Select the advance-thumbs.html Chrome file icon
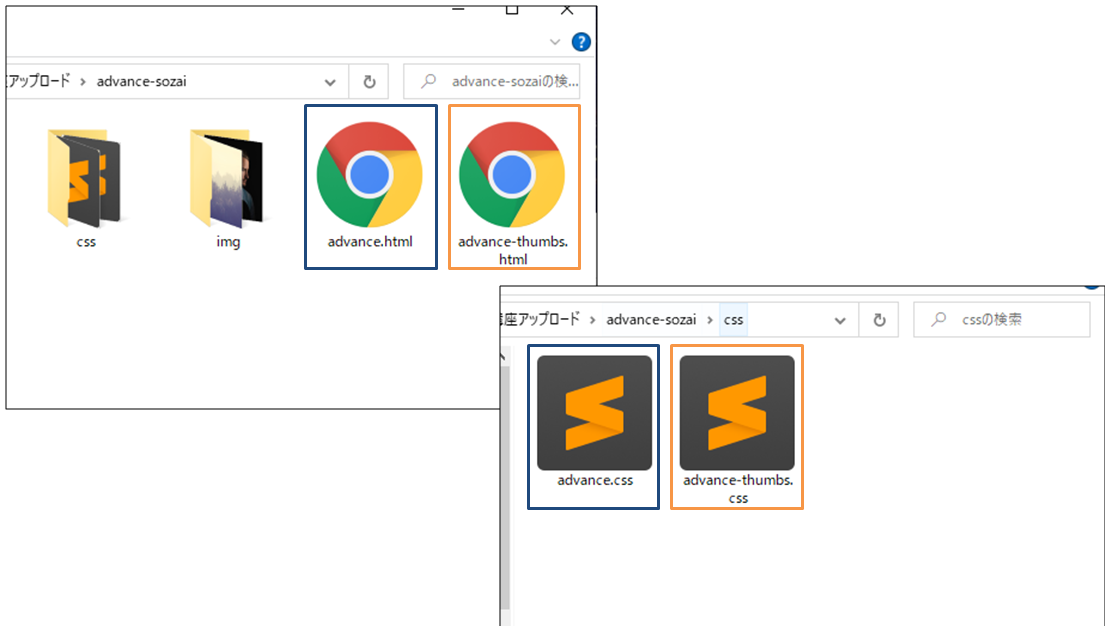The width and height of the screenshot is (1105, 626). (512, 174)
